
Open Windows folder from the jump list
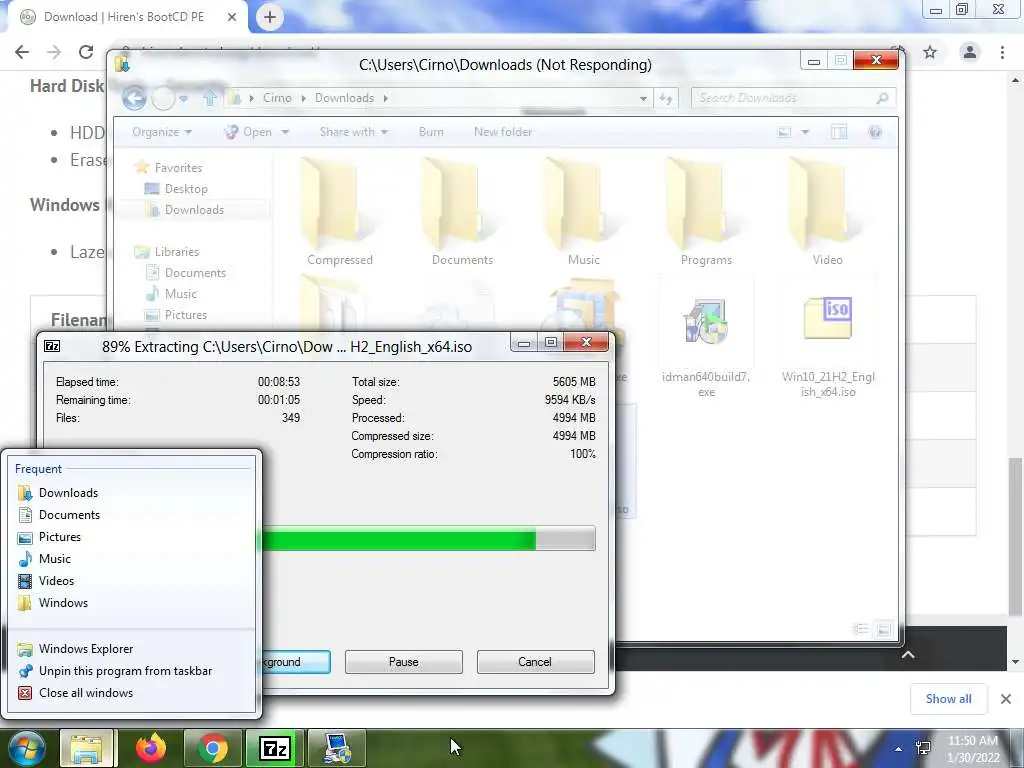[63, 603]
